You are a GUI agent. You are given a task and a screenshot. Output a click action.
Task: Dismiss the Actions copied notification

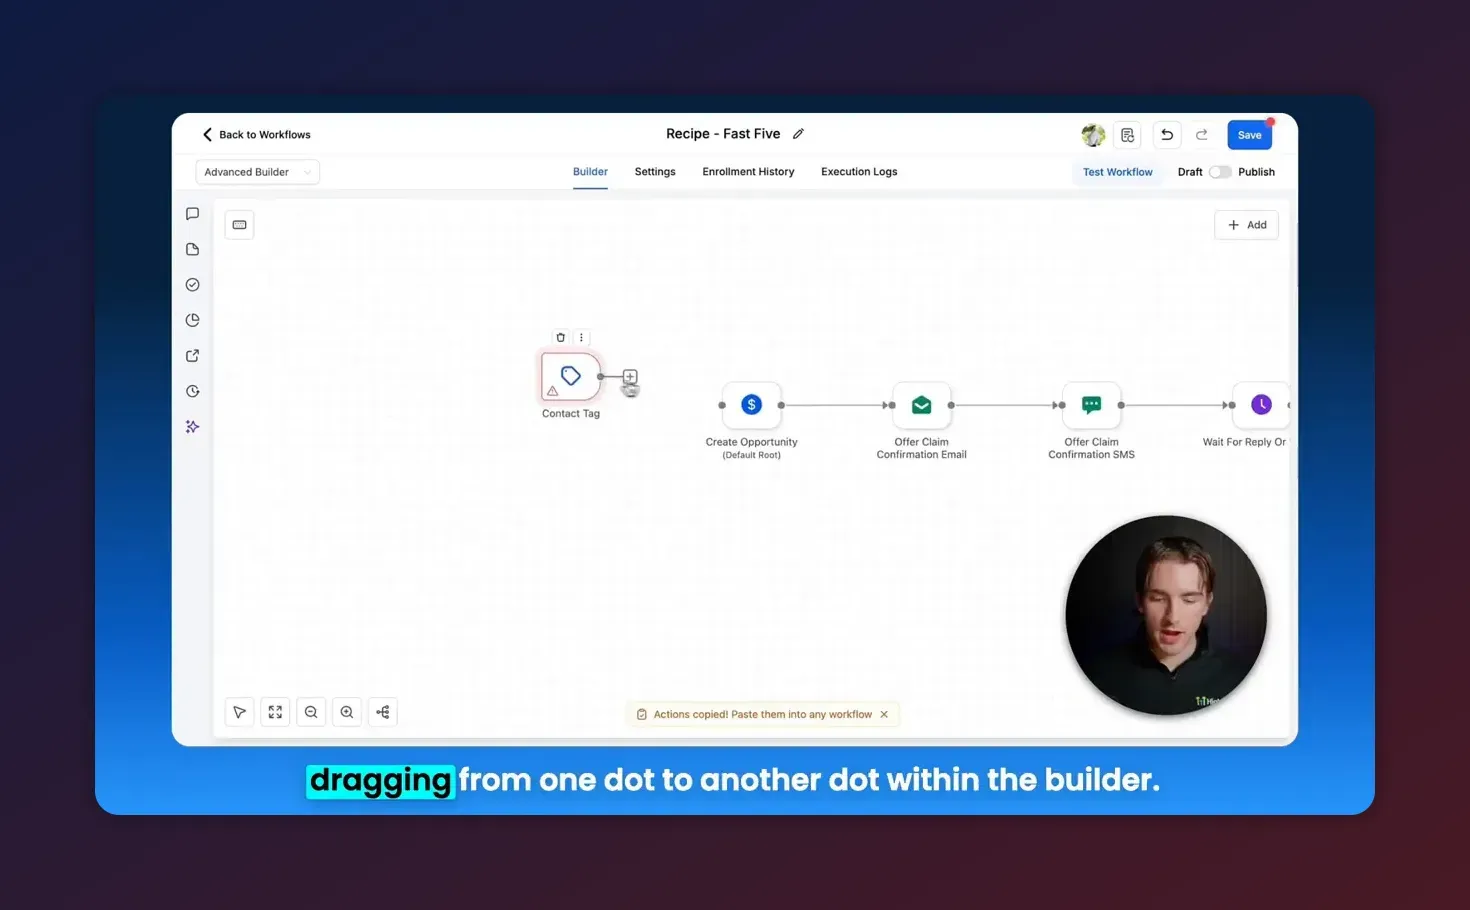point(884,714)
